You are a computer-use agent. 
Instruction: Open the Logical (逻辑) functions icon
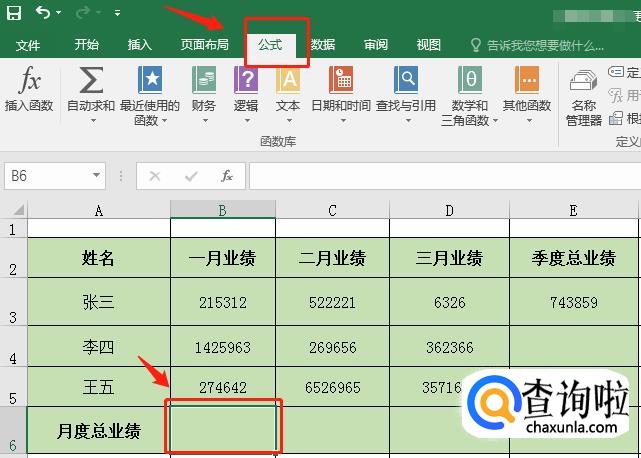point(245,81)
